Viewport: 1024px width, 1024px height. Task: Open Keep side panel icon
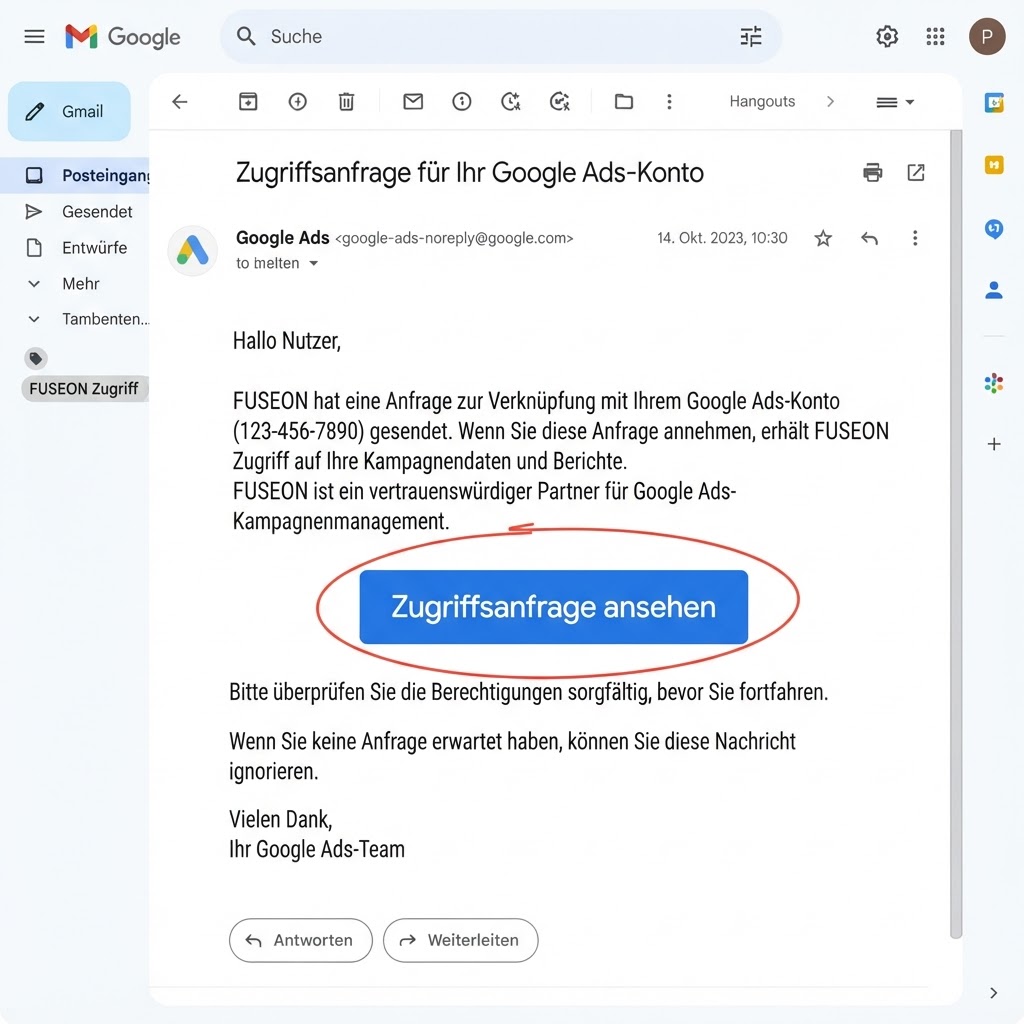[994, 165]
